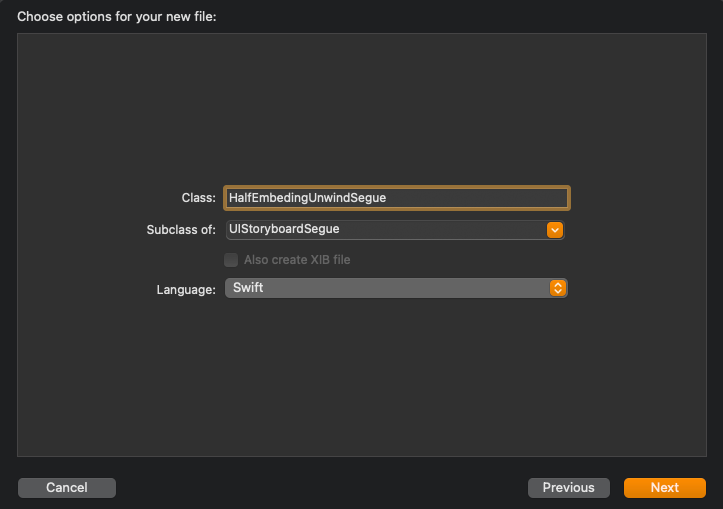The height and width of the screenshot is (509, 723).
Task: Click the 'Class:' field label
Action: pyautogui.click(x=198, y=198)
